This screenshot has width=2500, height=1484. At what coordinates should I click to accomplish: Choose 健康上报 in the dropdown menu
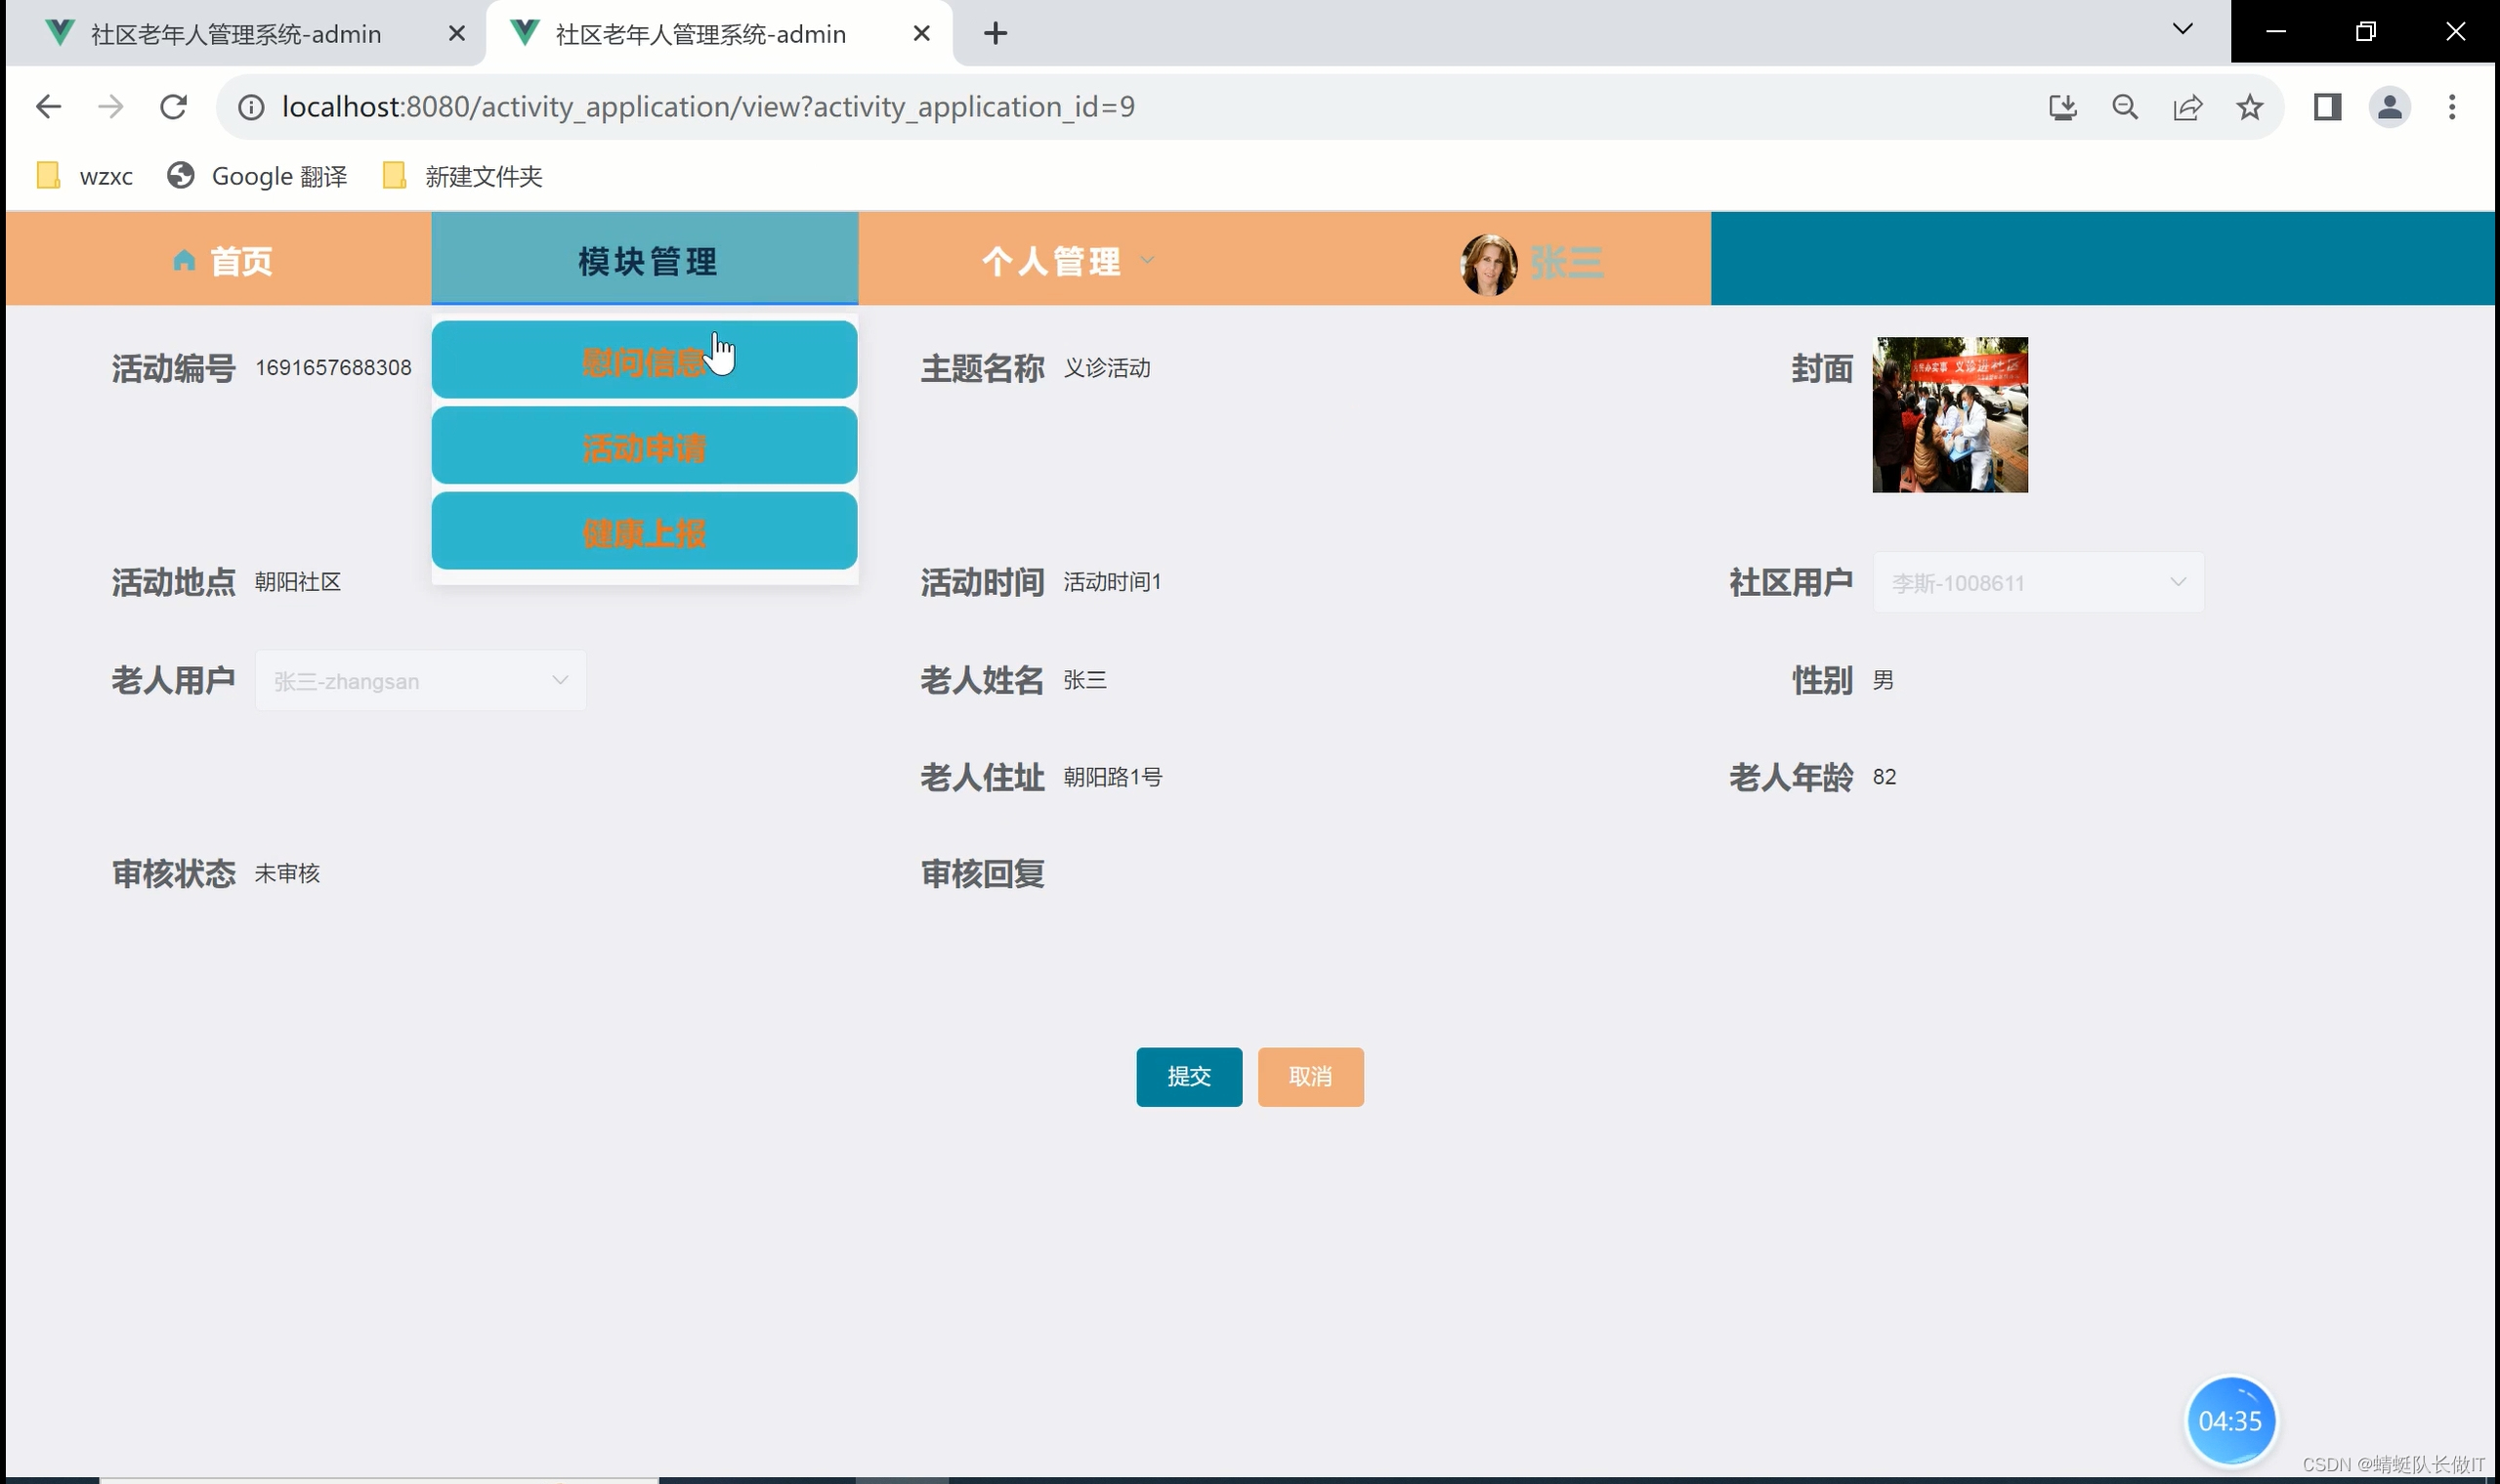pyautogui.click(x=644, y=533)
